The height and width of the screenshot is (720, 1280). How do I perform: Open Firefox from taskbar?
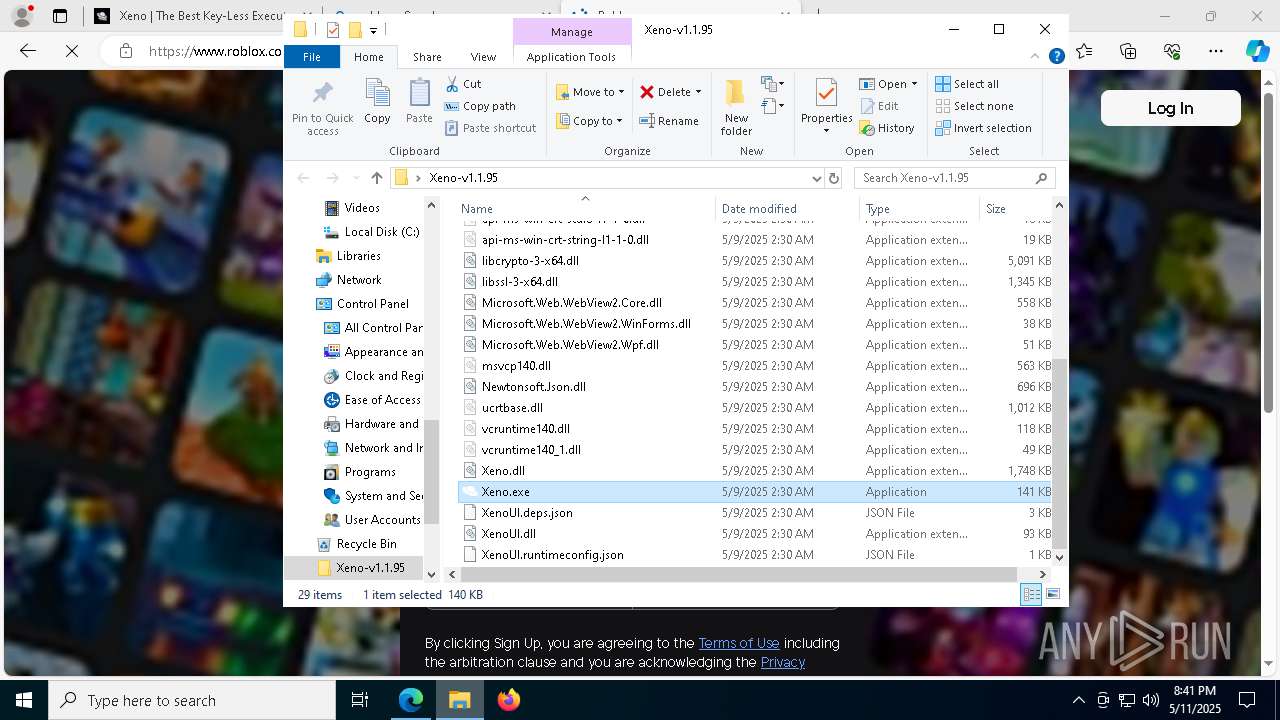509,700
